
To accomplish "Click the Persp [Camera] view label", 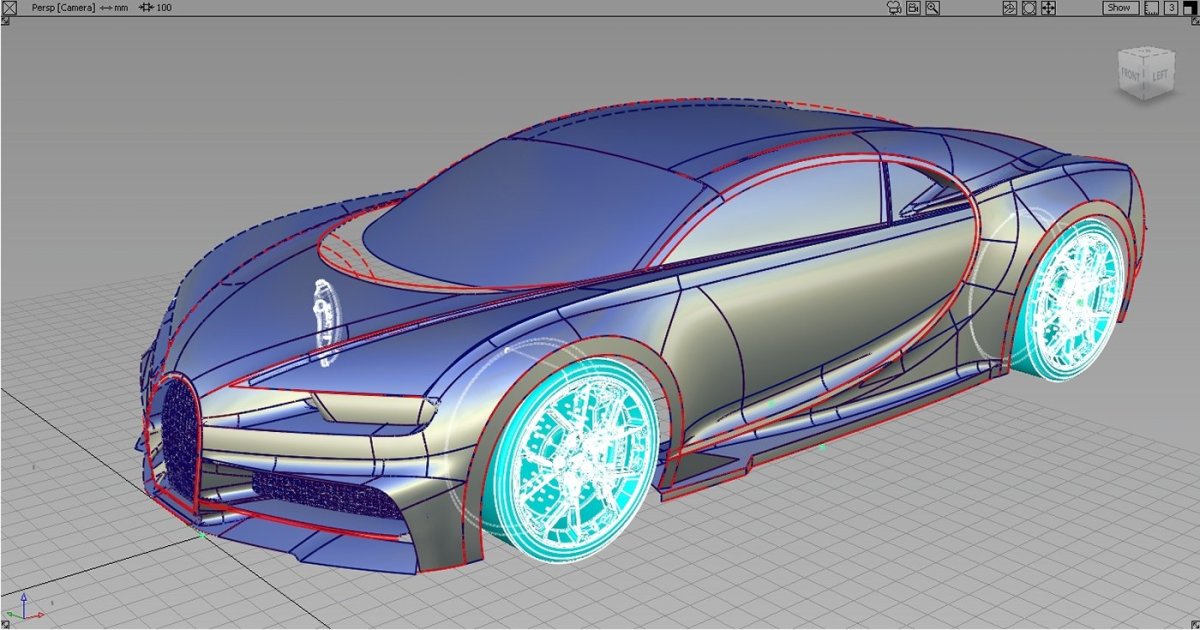I will point(64,7).
